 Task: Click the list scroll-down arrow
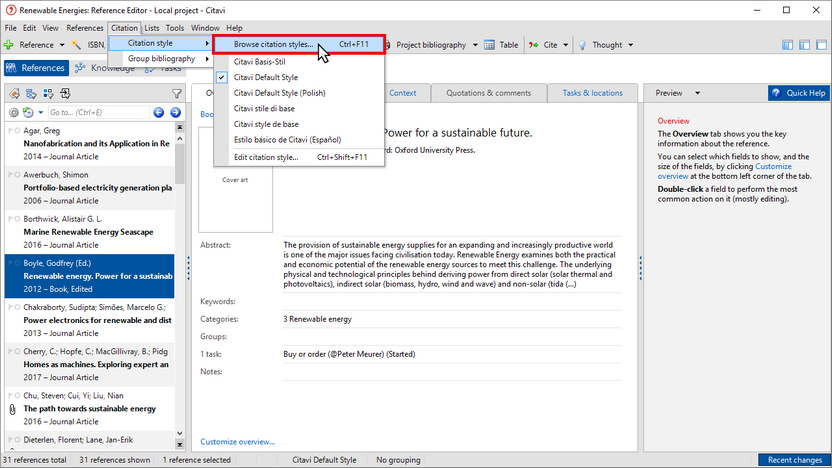(x=179, y=434)
